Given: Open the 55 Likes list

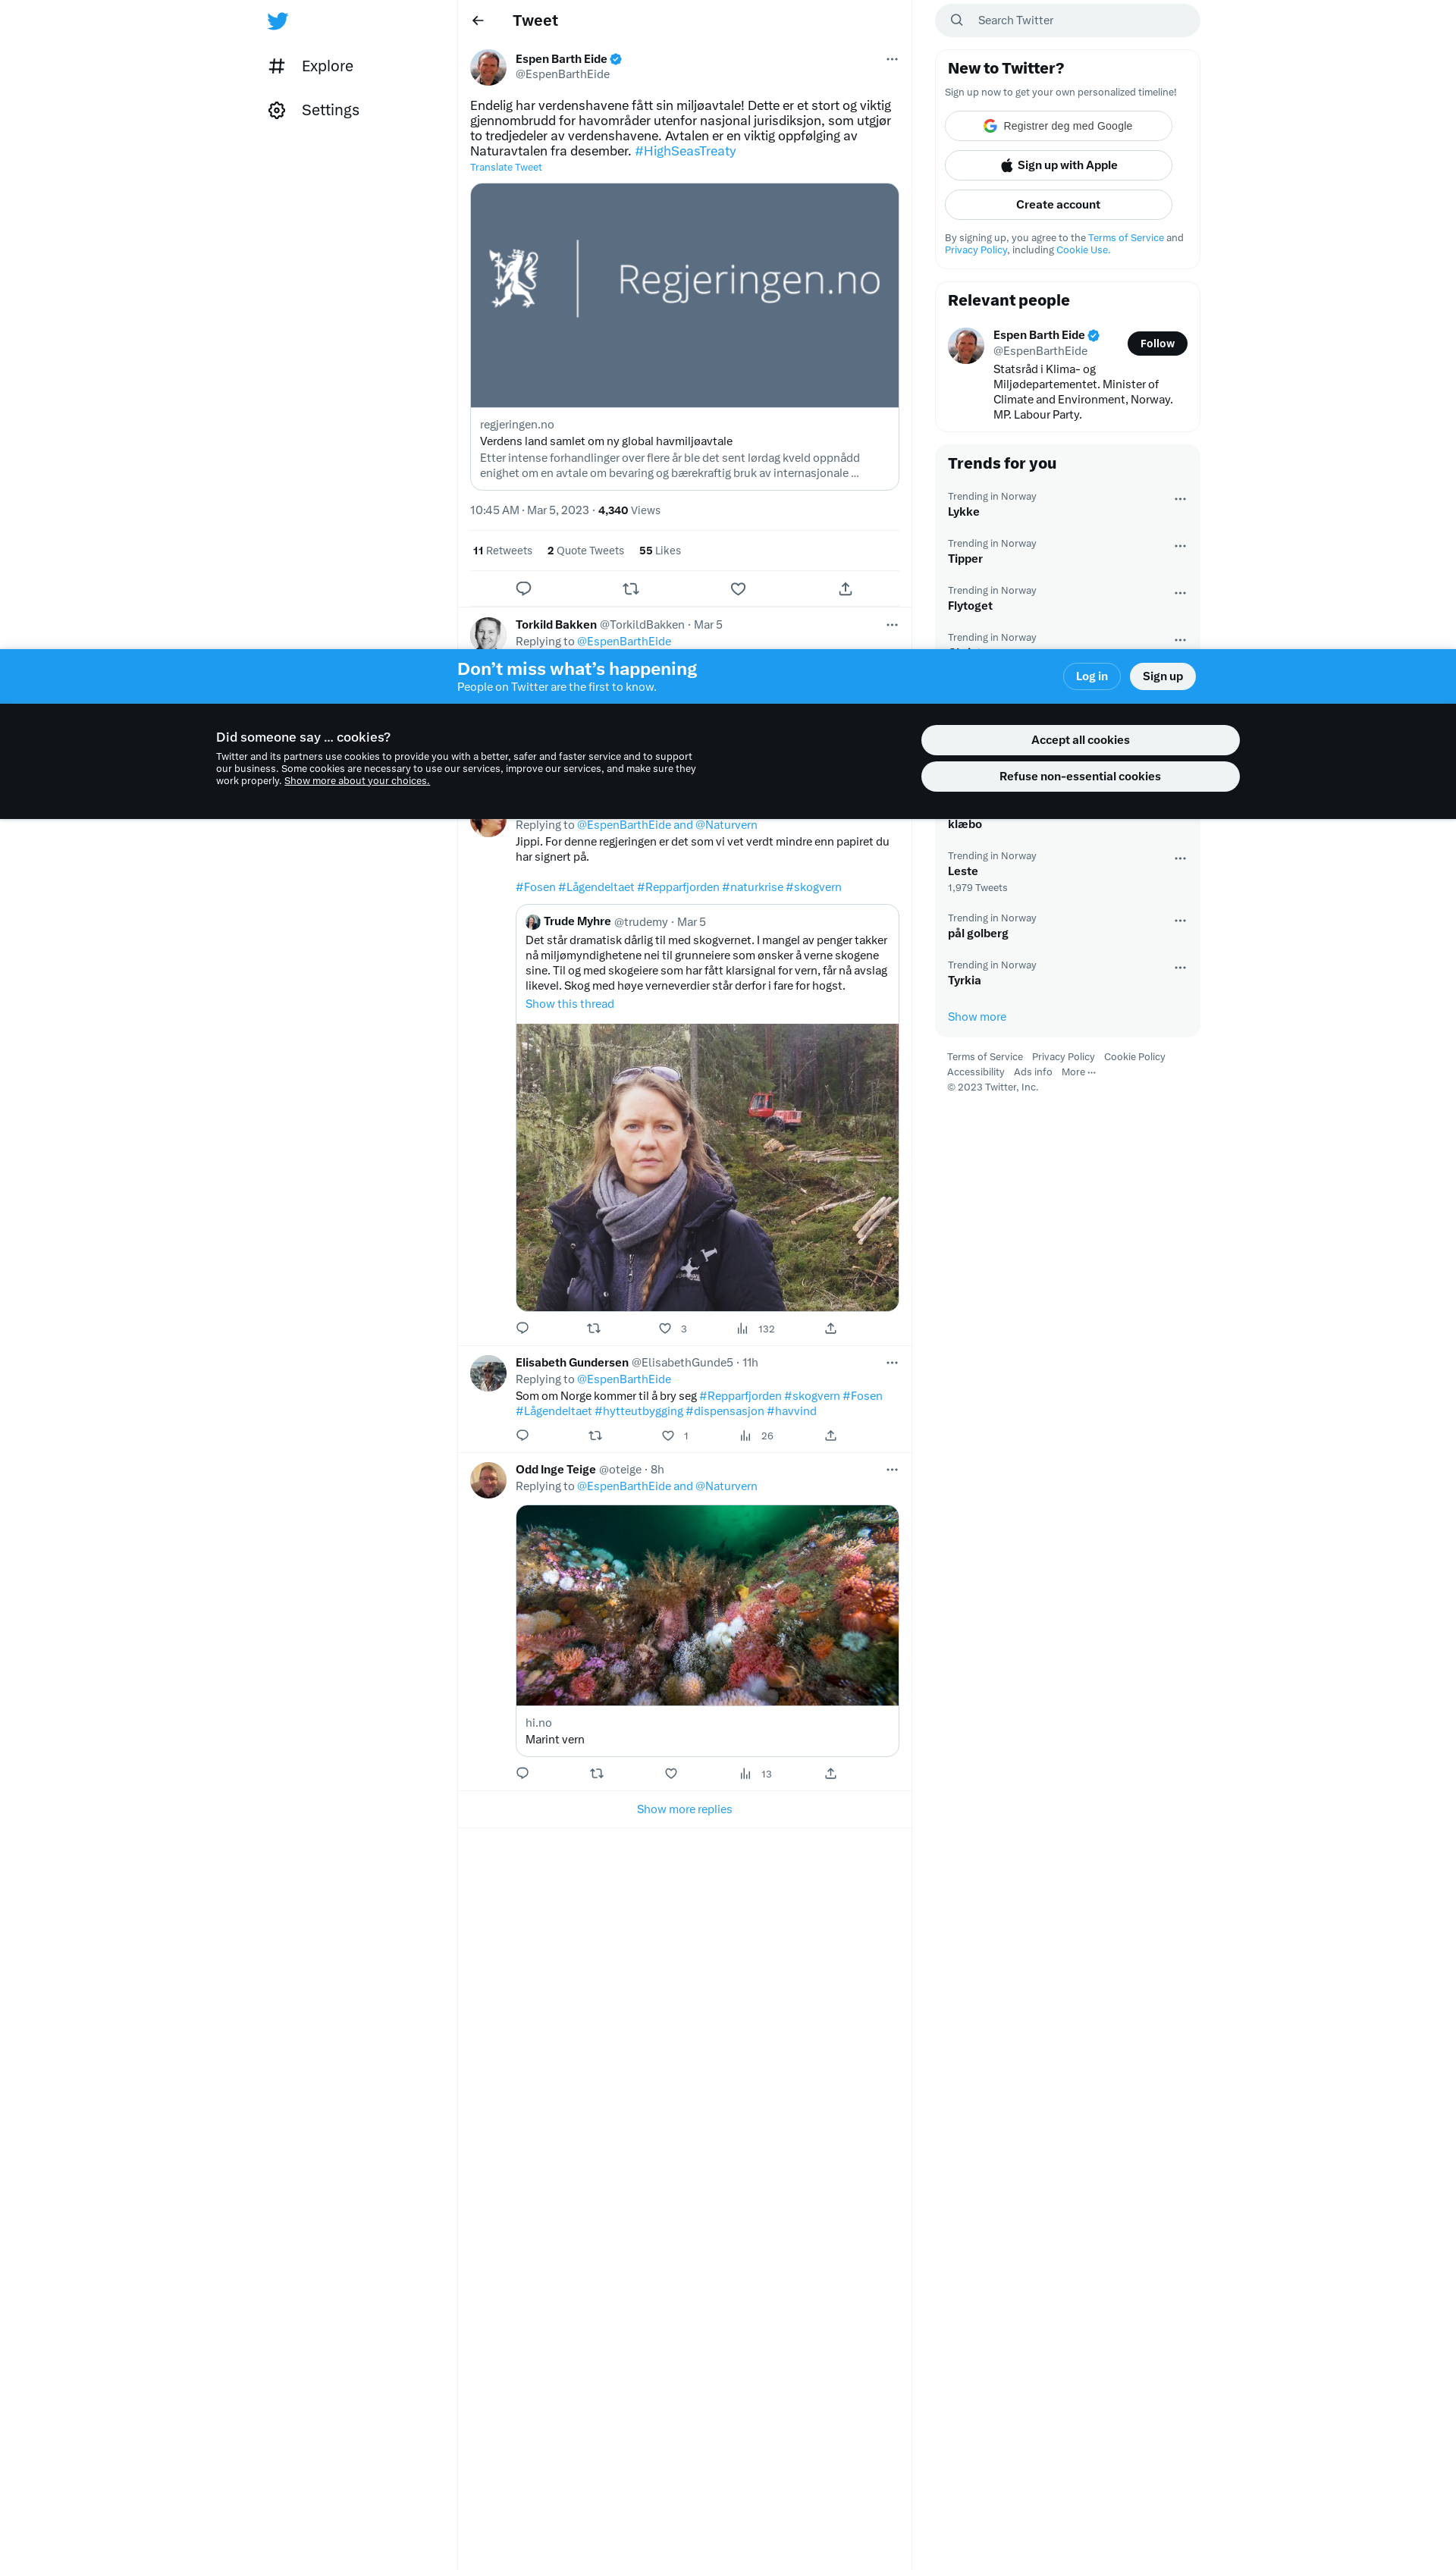Looking at the screenshot, I should [660, 550].
